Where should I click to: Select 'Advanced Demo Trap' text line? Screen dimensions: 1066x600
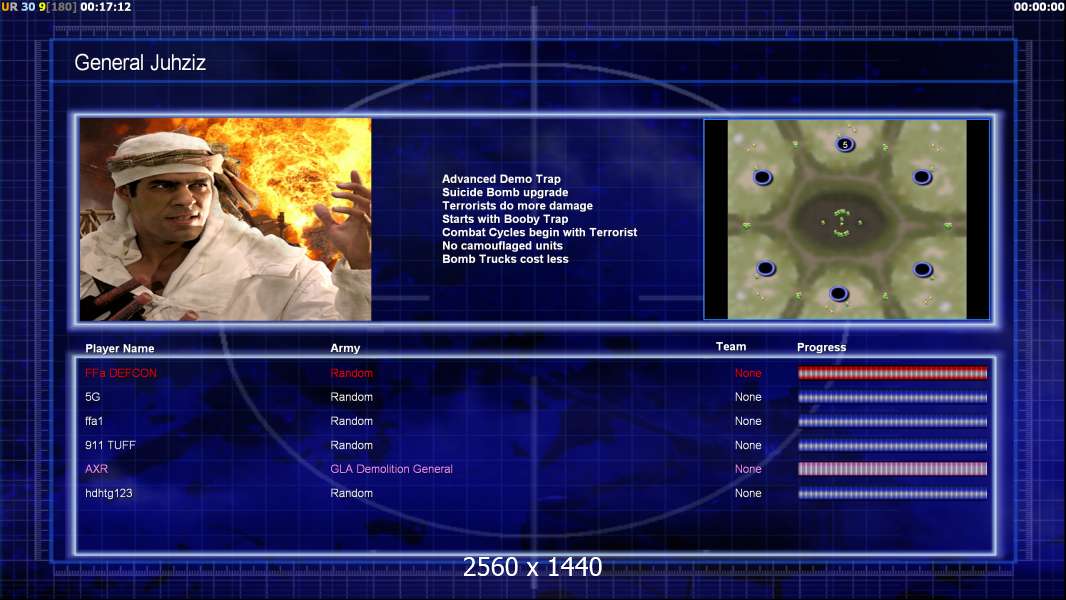point(501,179)
